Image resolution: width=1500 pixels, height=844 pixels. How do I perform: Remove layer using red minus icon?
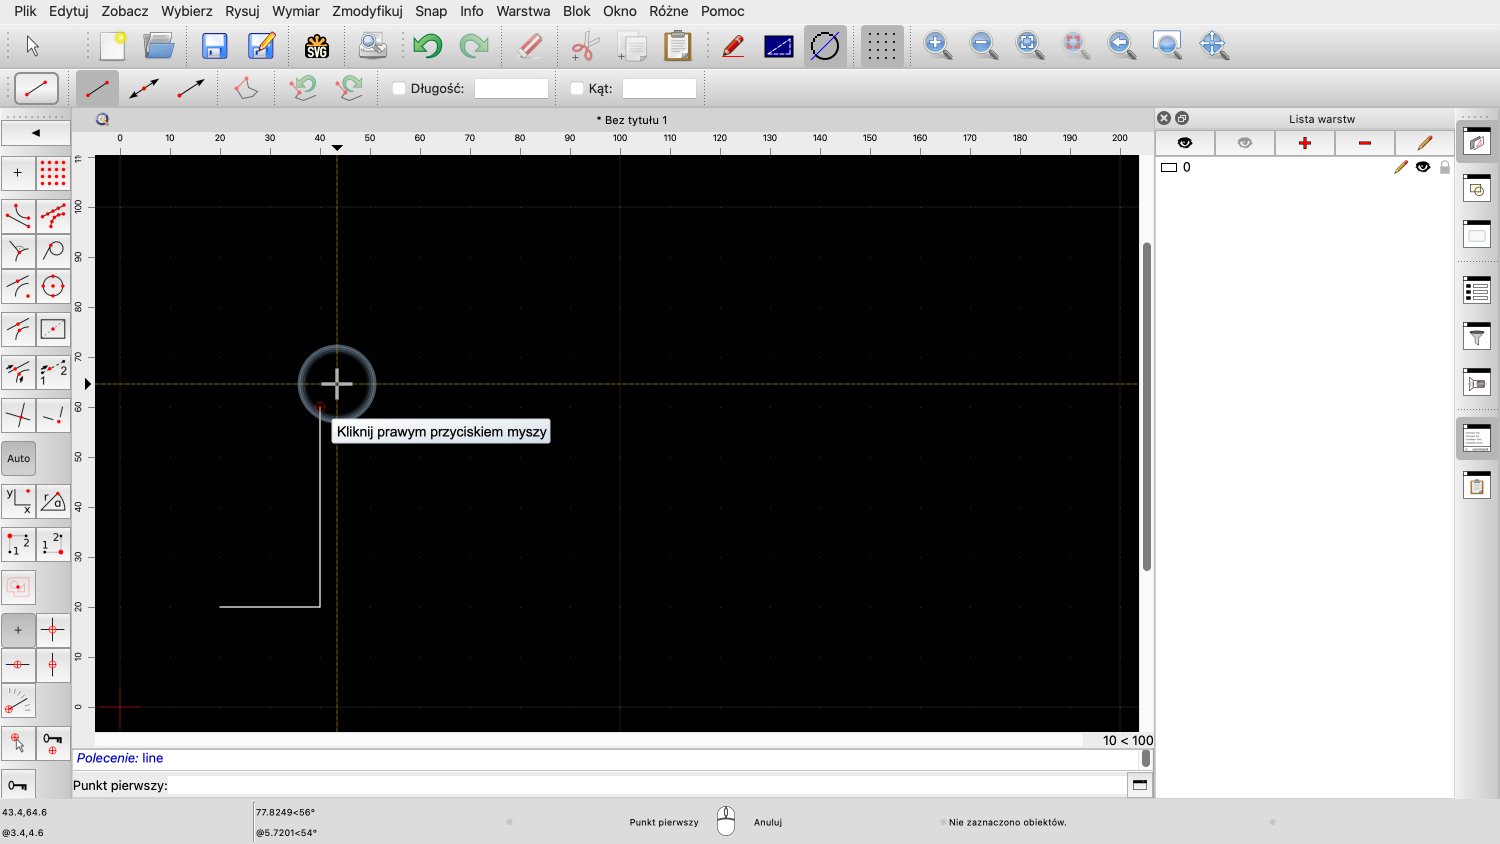pos(1364,143)
